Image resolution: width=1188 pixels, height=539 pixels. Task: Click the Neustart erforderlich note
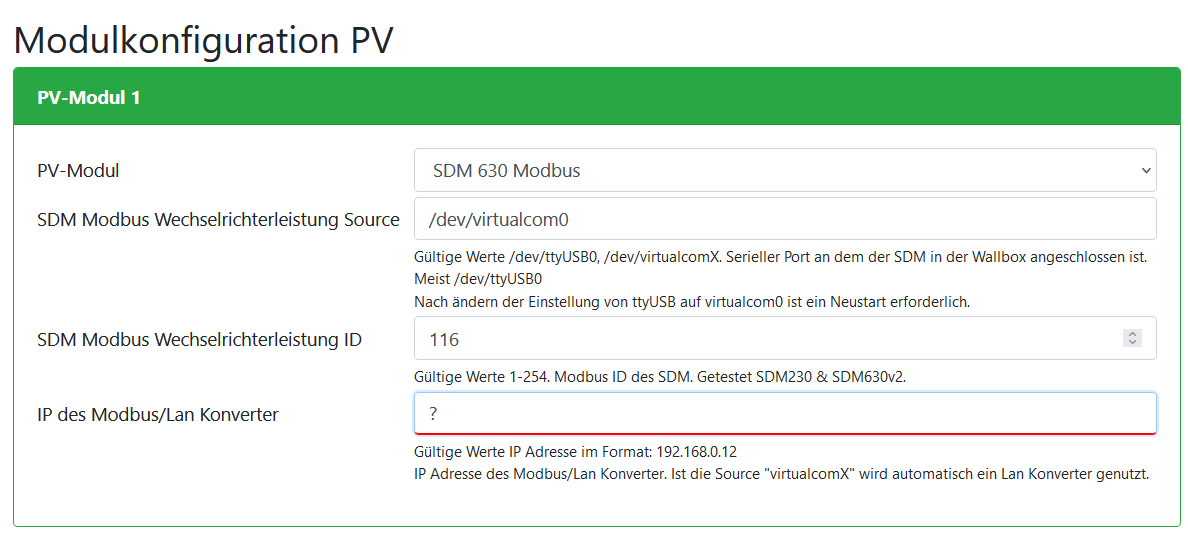click(x=692, y=301)
